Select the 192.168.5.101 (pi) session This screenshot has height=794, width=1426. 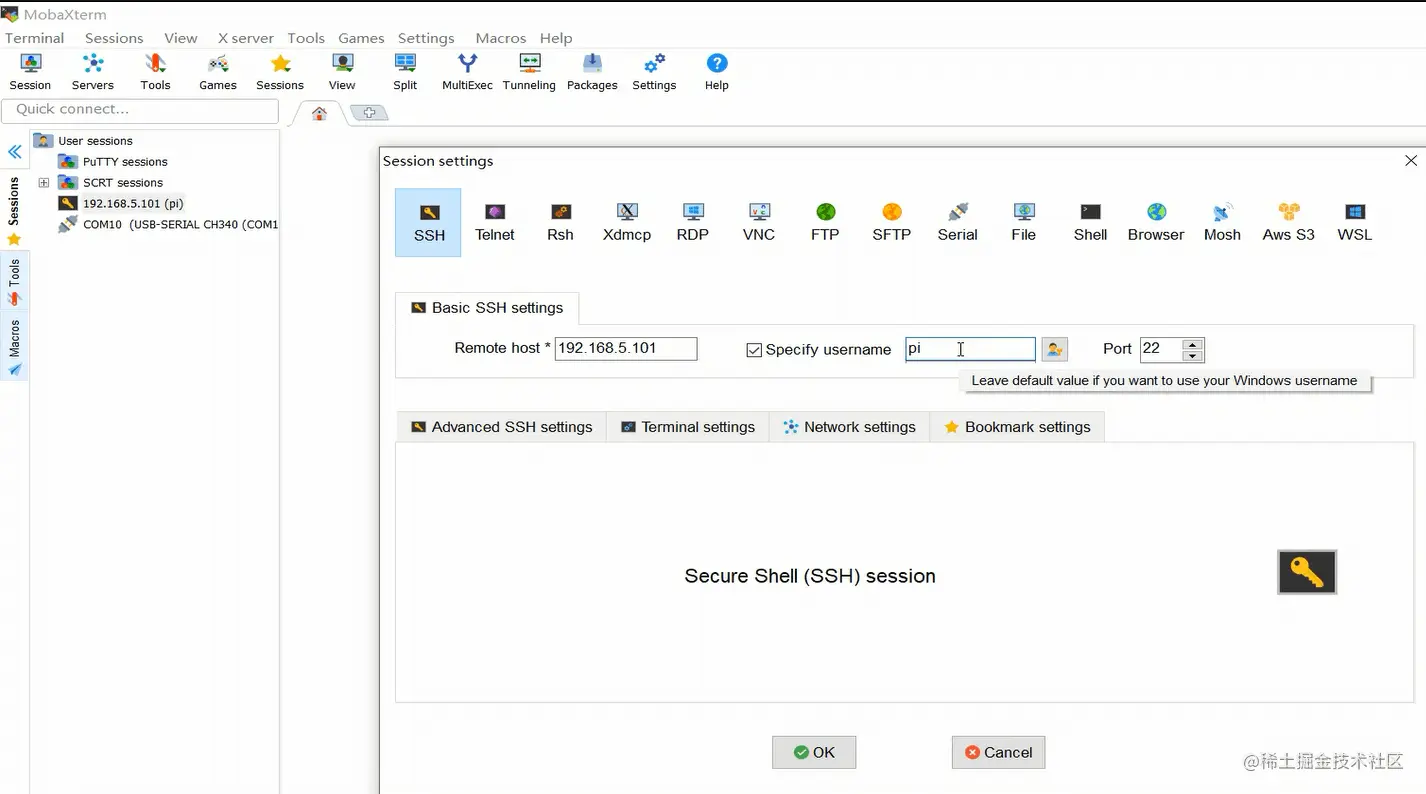(133, 204)
